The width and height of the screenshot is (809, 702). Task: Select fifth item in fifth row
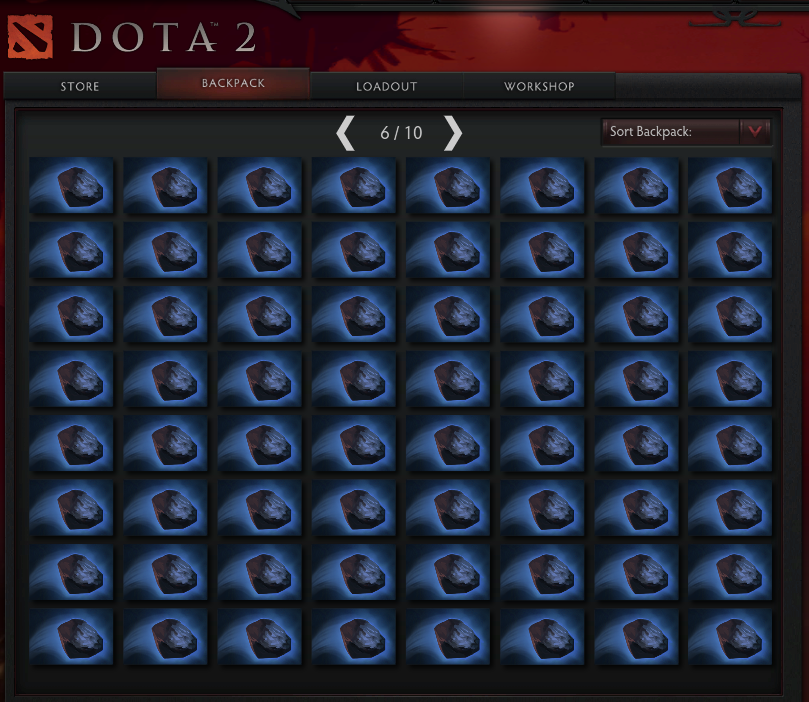click(x=447, y=444)
